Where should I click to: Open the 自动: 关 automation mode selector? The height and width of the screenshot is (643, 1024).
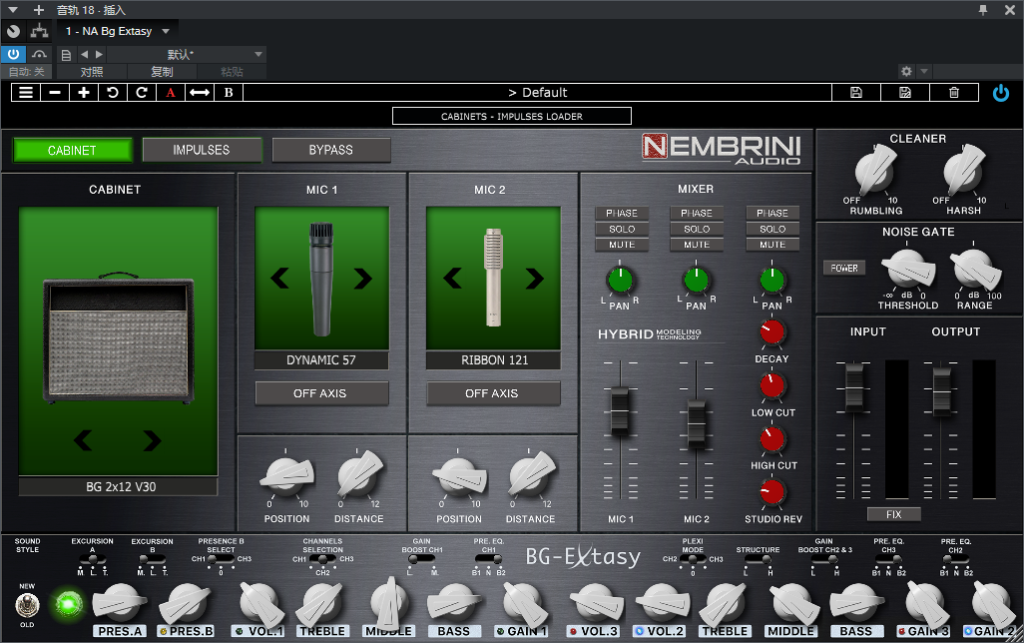(x=27, y=72)
